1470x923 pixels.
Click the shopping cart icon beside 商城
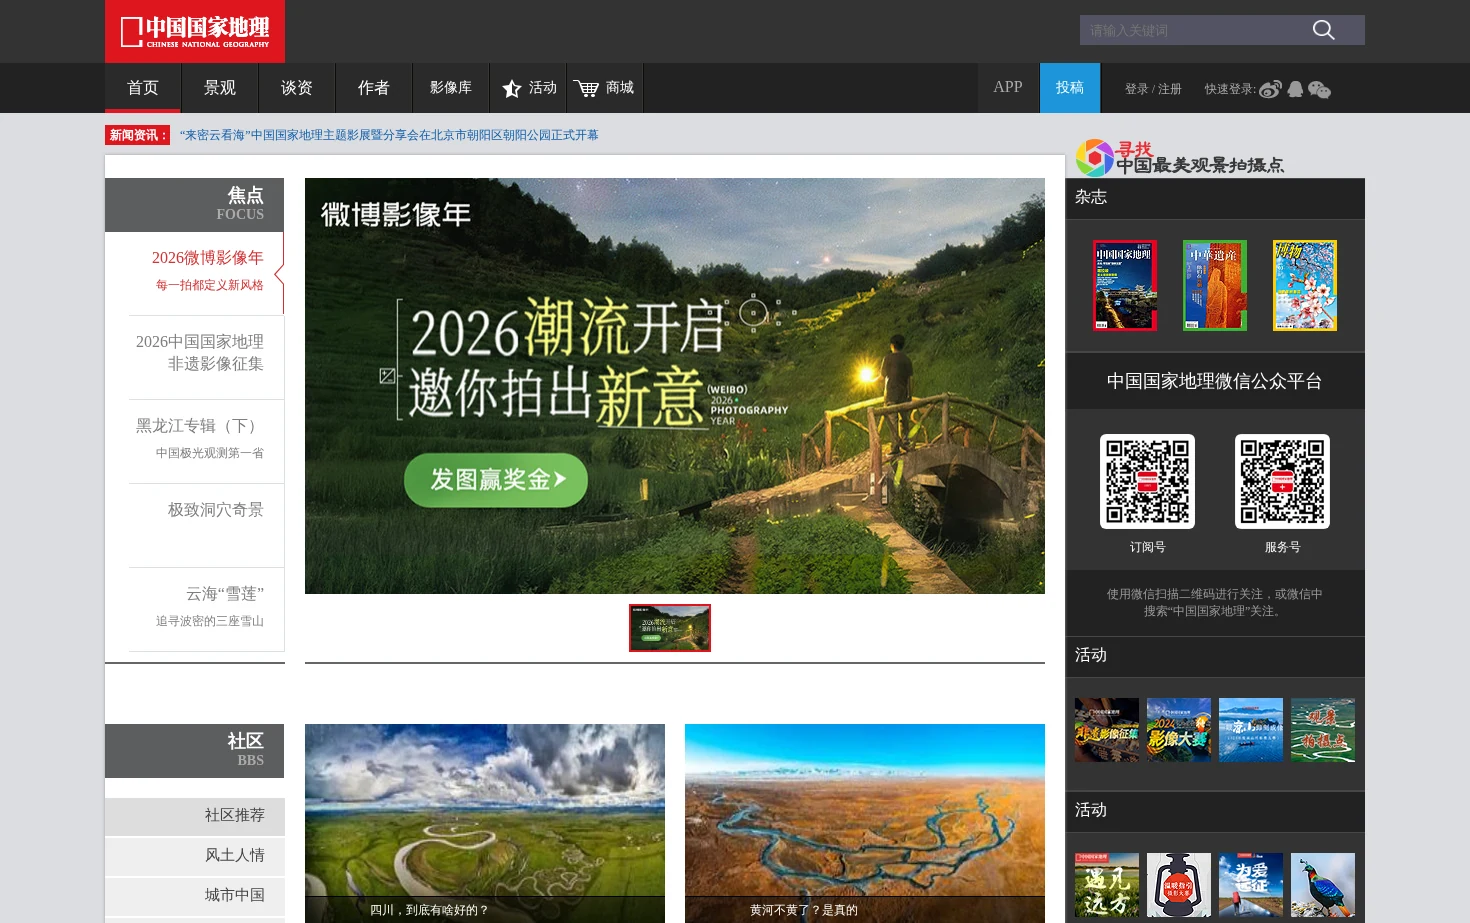click(x=586, y=89)
